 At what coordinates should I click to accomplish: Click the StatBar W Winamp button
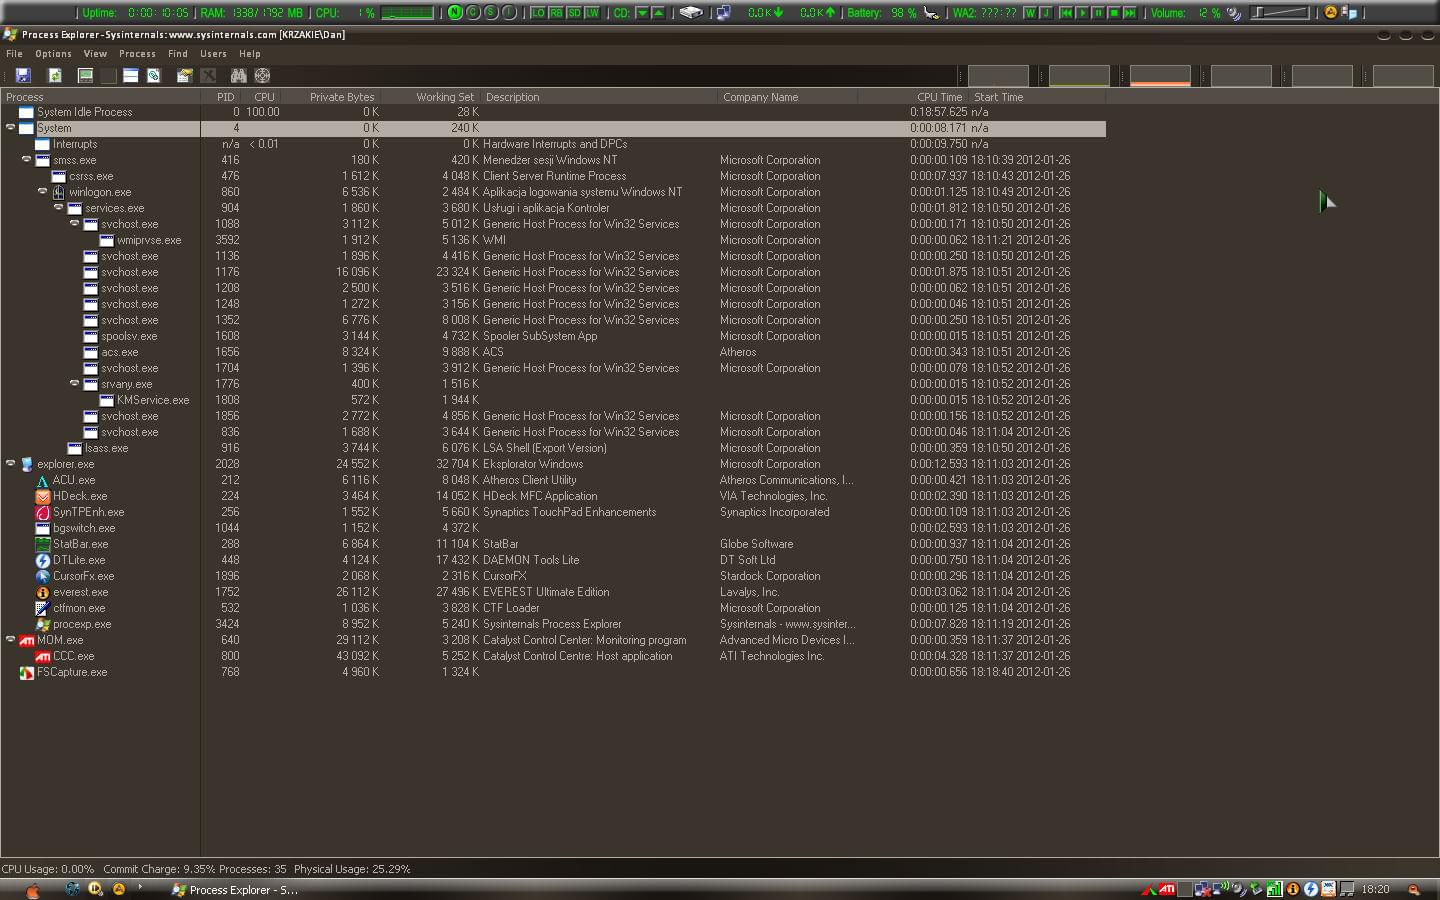(1030, 13)
